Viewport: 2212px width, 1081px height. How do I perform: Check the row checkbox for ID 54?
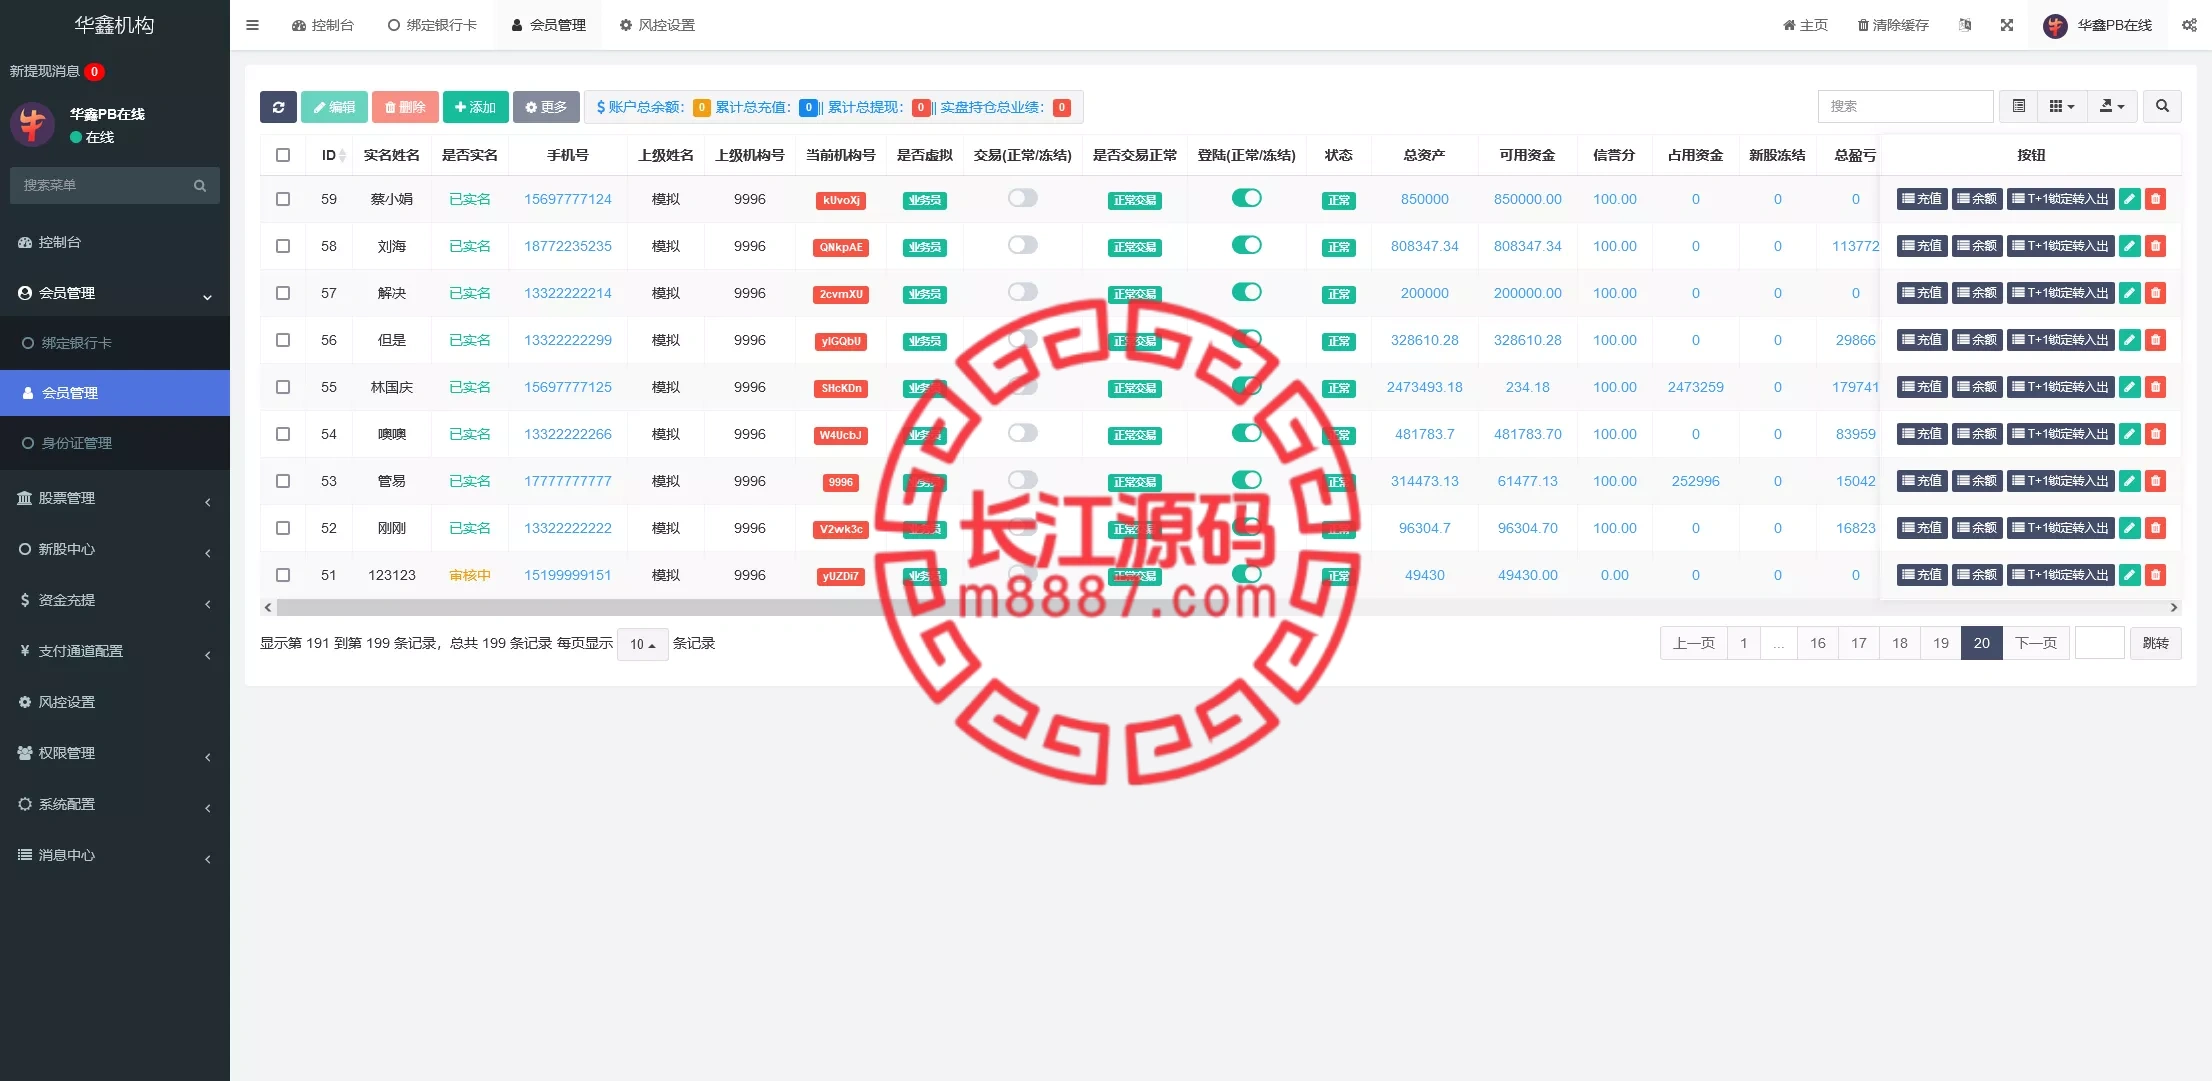[283, 434]
